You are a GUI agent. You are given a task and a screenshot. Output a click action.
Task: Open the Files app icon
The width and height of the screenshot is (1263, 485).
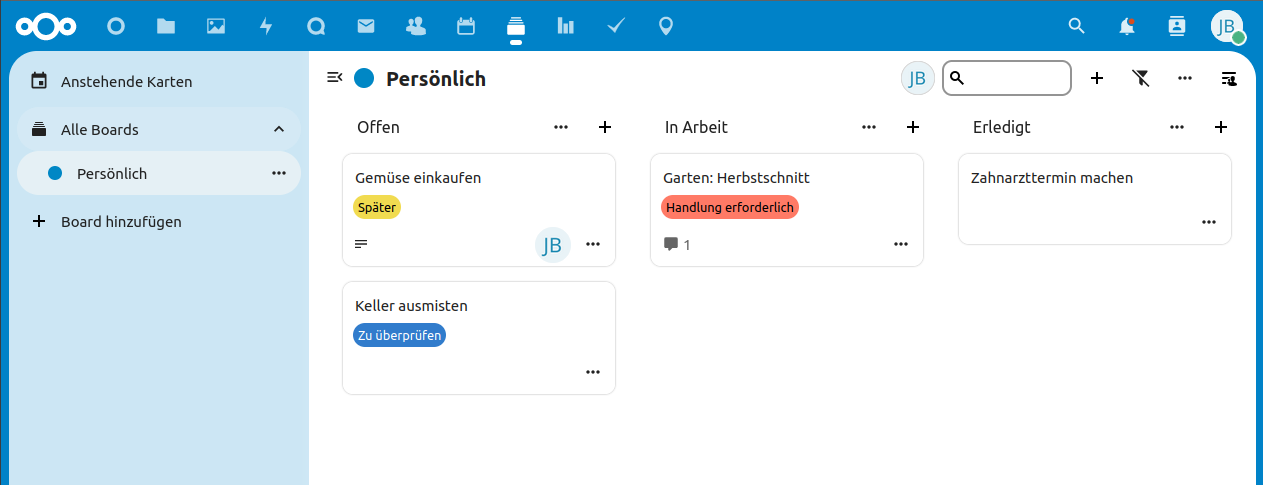(166, 26)
